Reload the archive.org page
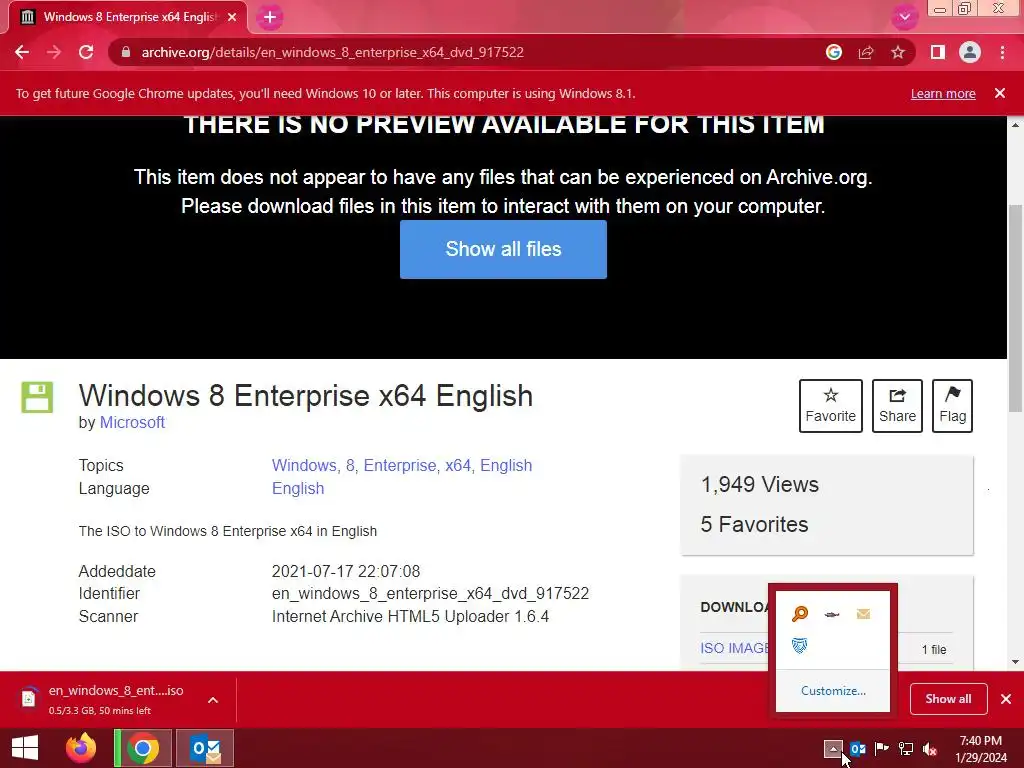 click(86, 52)
